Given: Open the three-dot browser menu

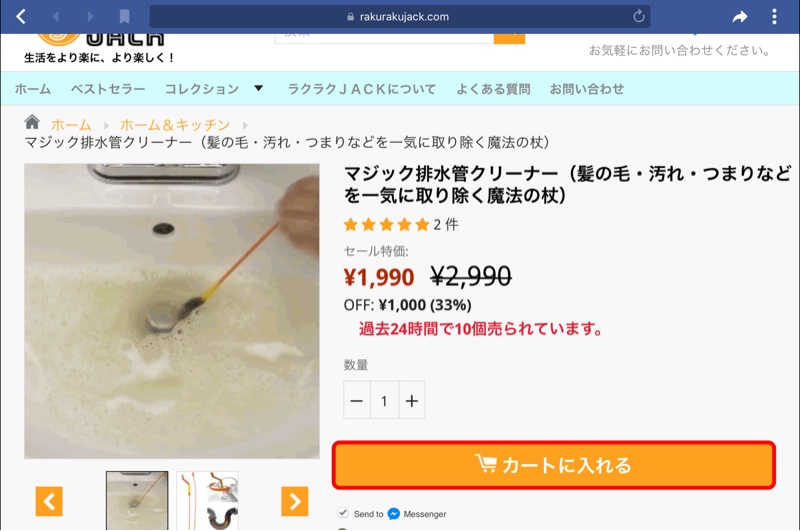Looking at the screenshot, I should (x=774, y=17).
